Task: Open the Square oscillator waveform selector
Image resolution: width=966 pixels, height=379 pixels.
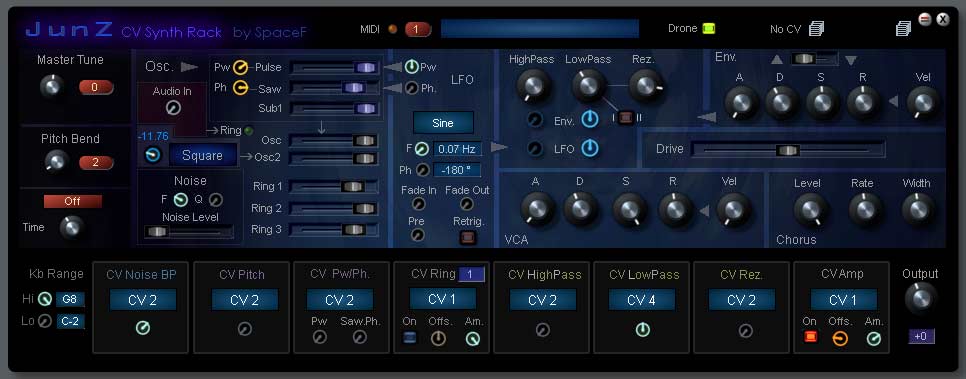Action: click(202, 155)
